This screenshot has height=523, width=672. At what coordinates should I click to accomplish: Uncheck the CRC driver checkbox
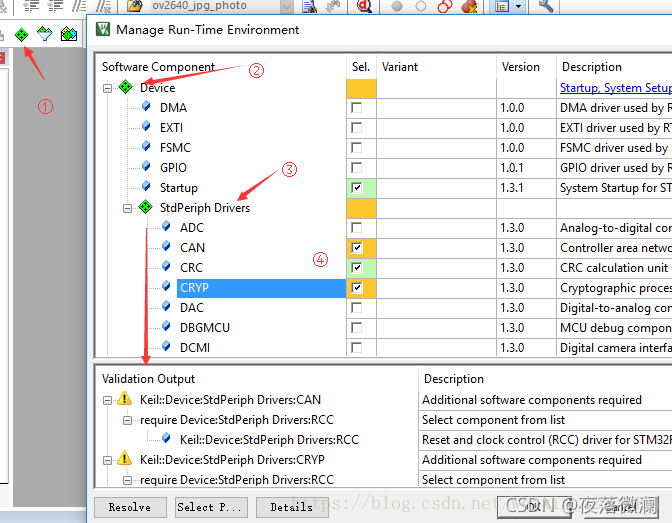[357, 268]
